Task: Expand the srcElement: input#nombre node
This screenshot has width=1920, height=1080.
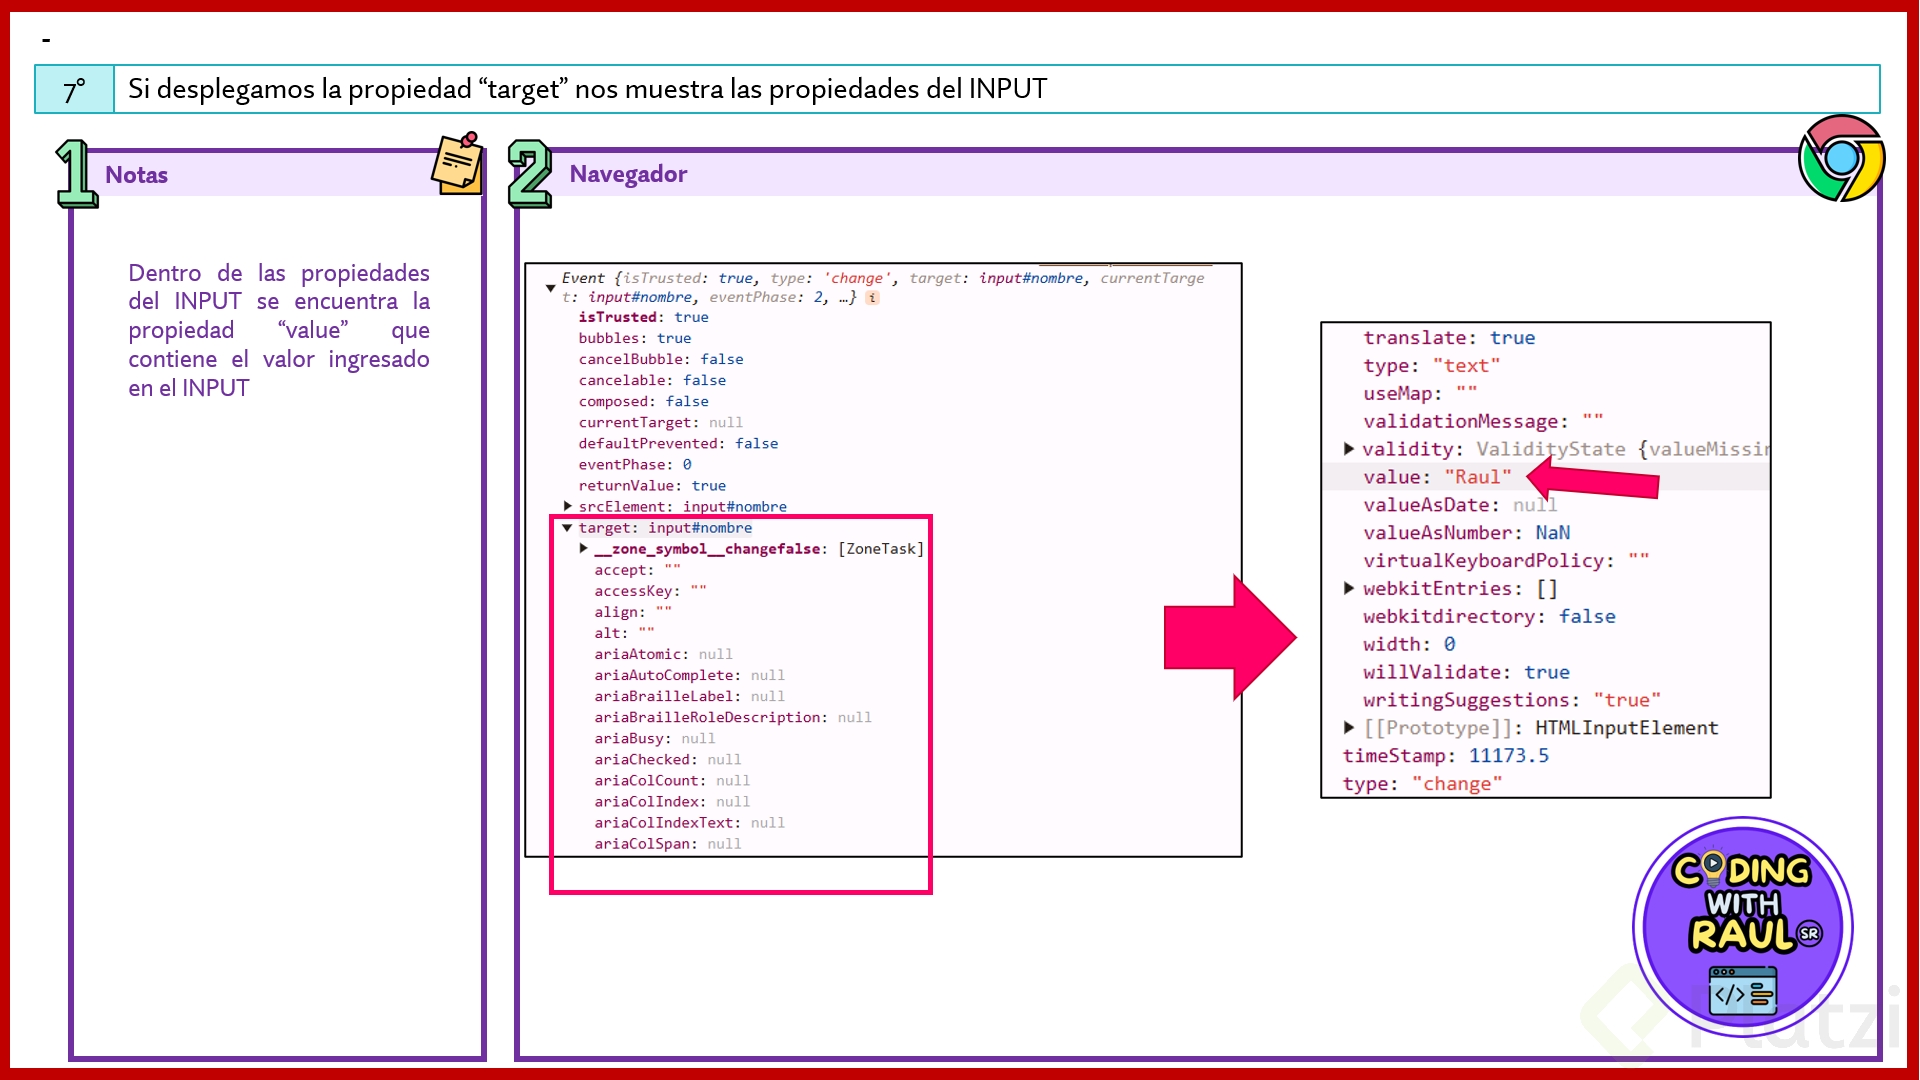Action: pyautogui.click(x=567, y=507)
